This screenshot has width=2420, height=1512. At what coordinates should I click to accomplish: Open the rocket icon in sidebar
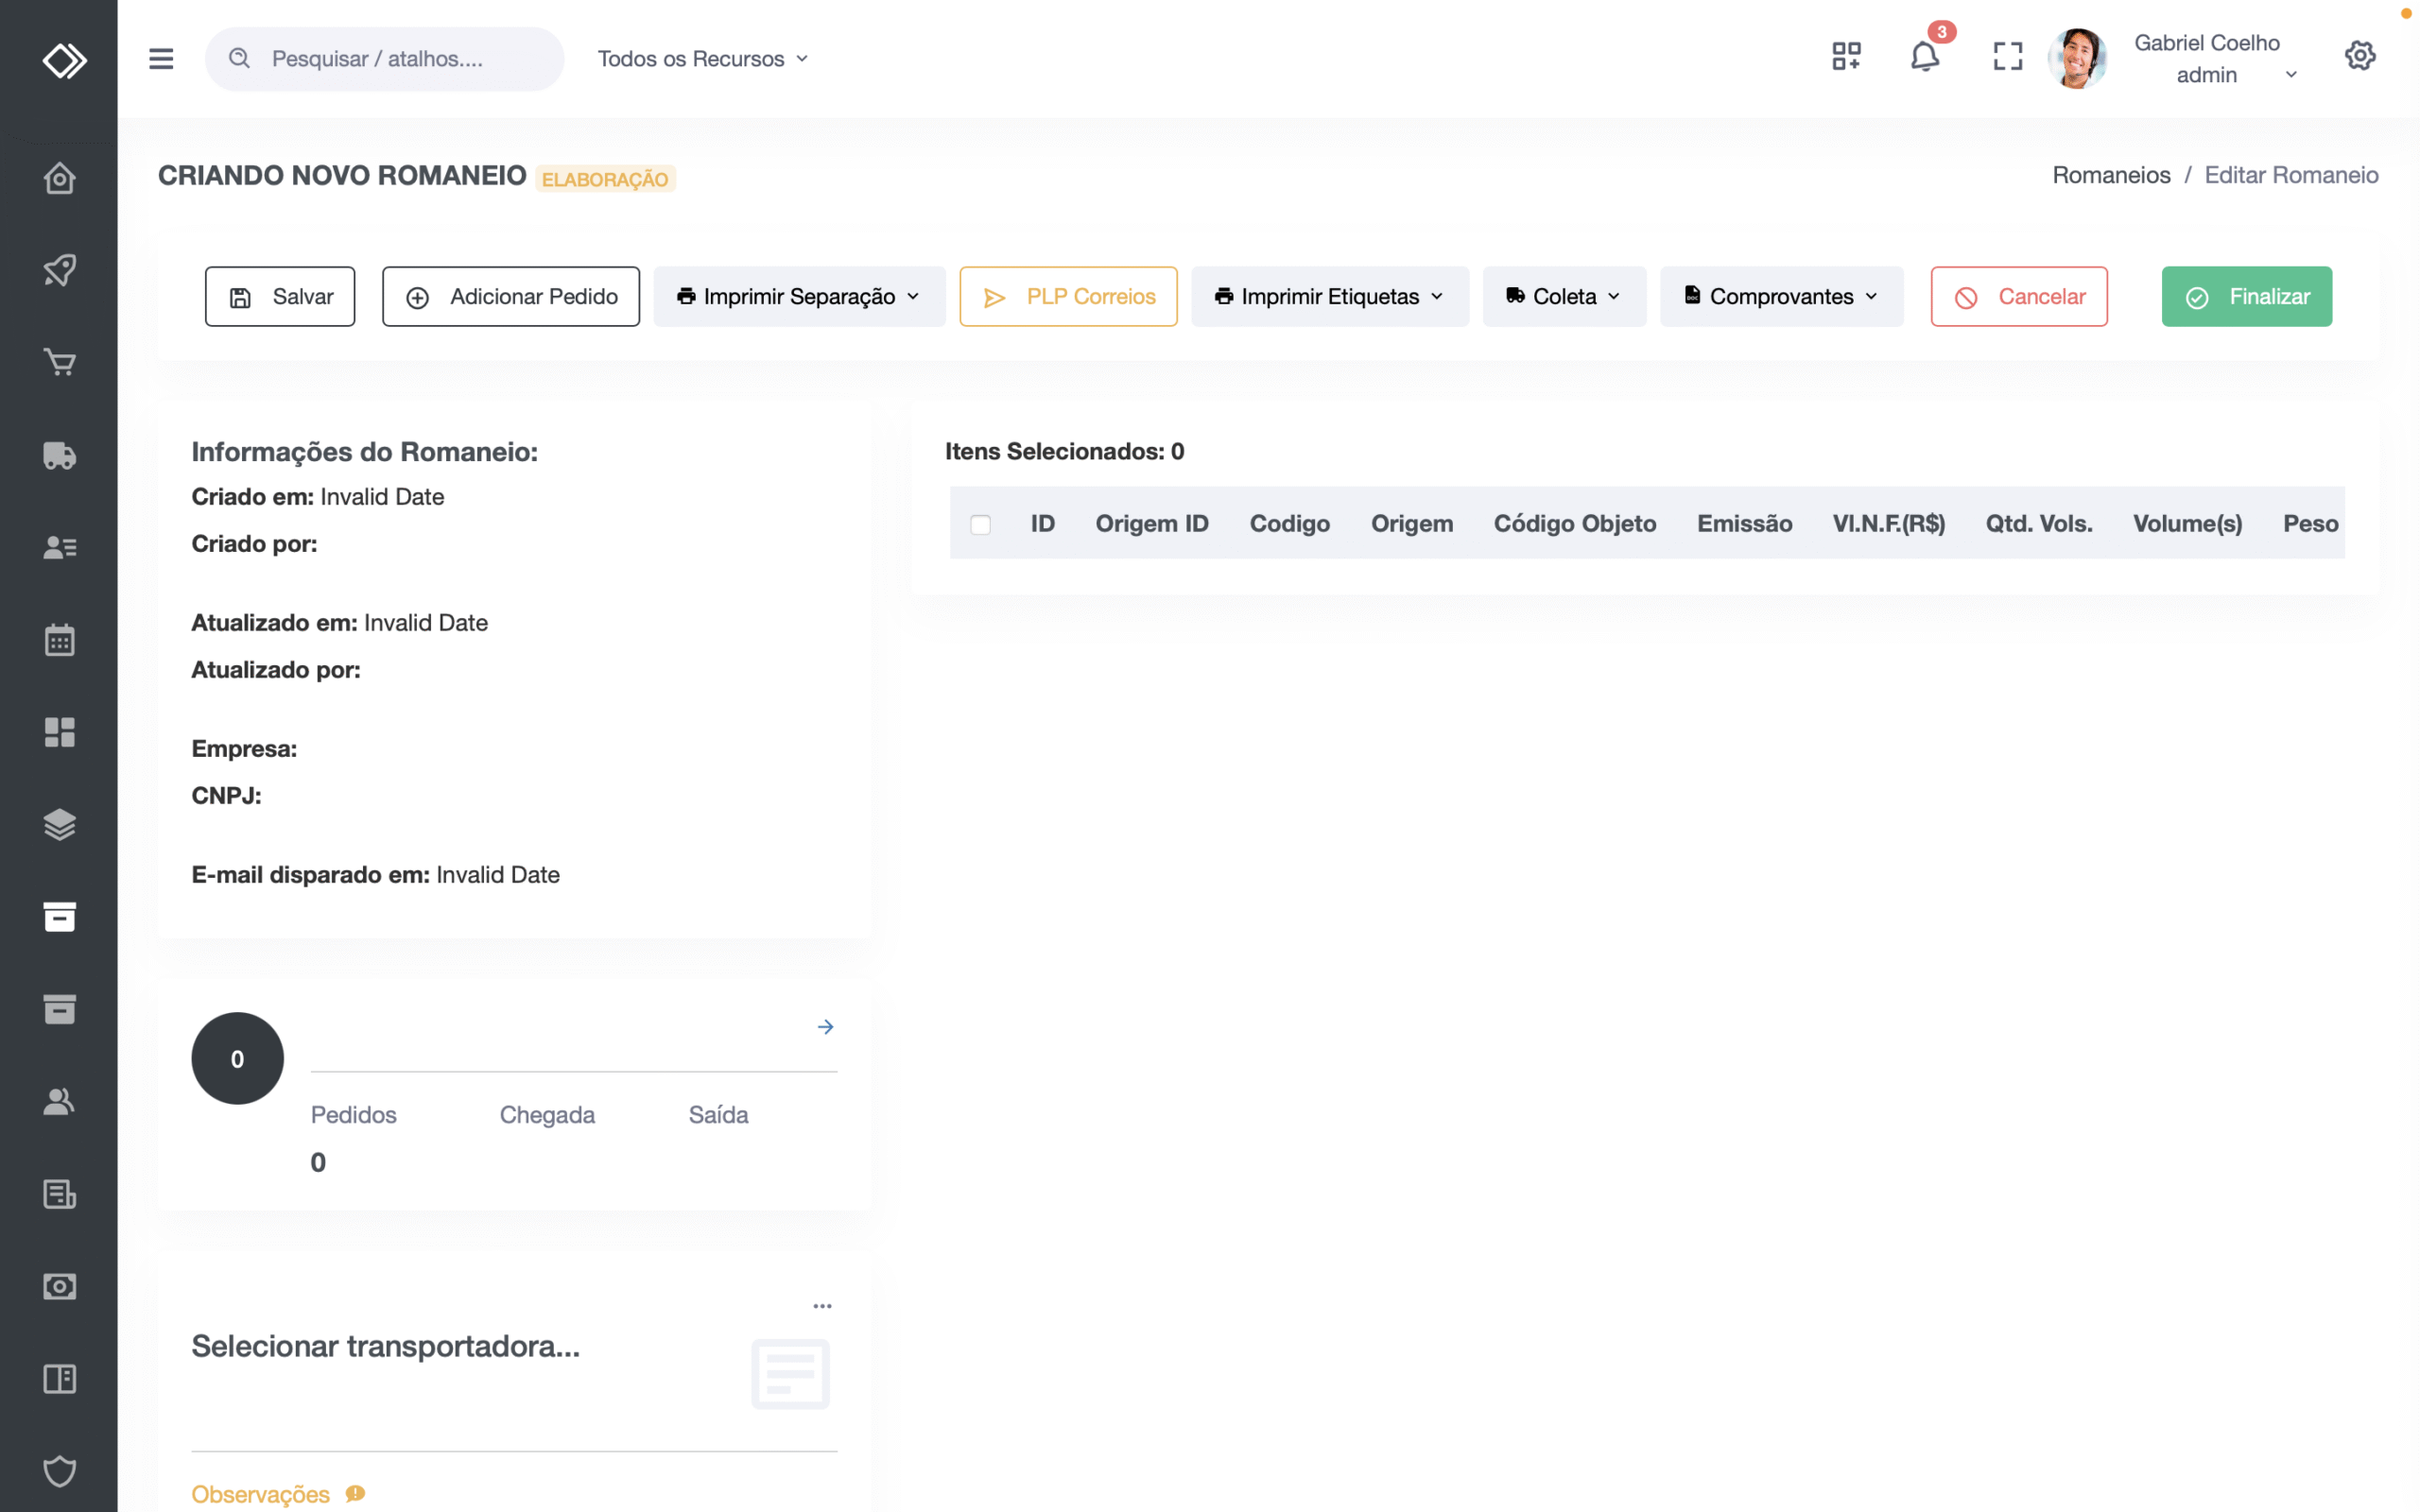[59, 270]
